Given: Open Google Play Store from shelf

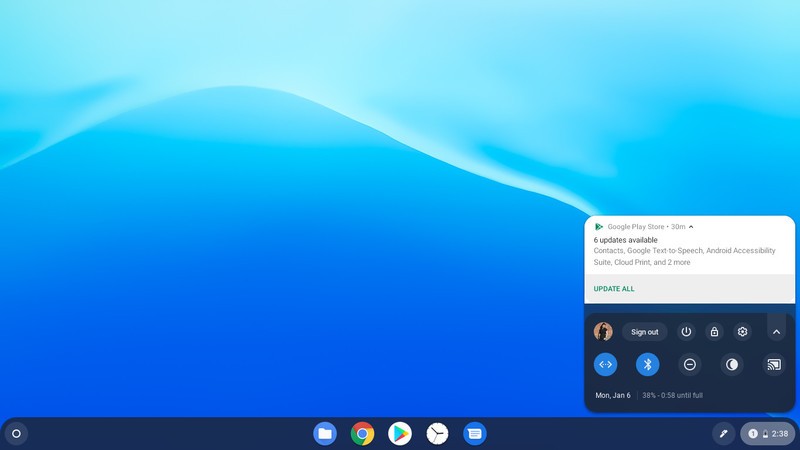Looking at the screenshot, I should (x=400, y=434).
